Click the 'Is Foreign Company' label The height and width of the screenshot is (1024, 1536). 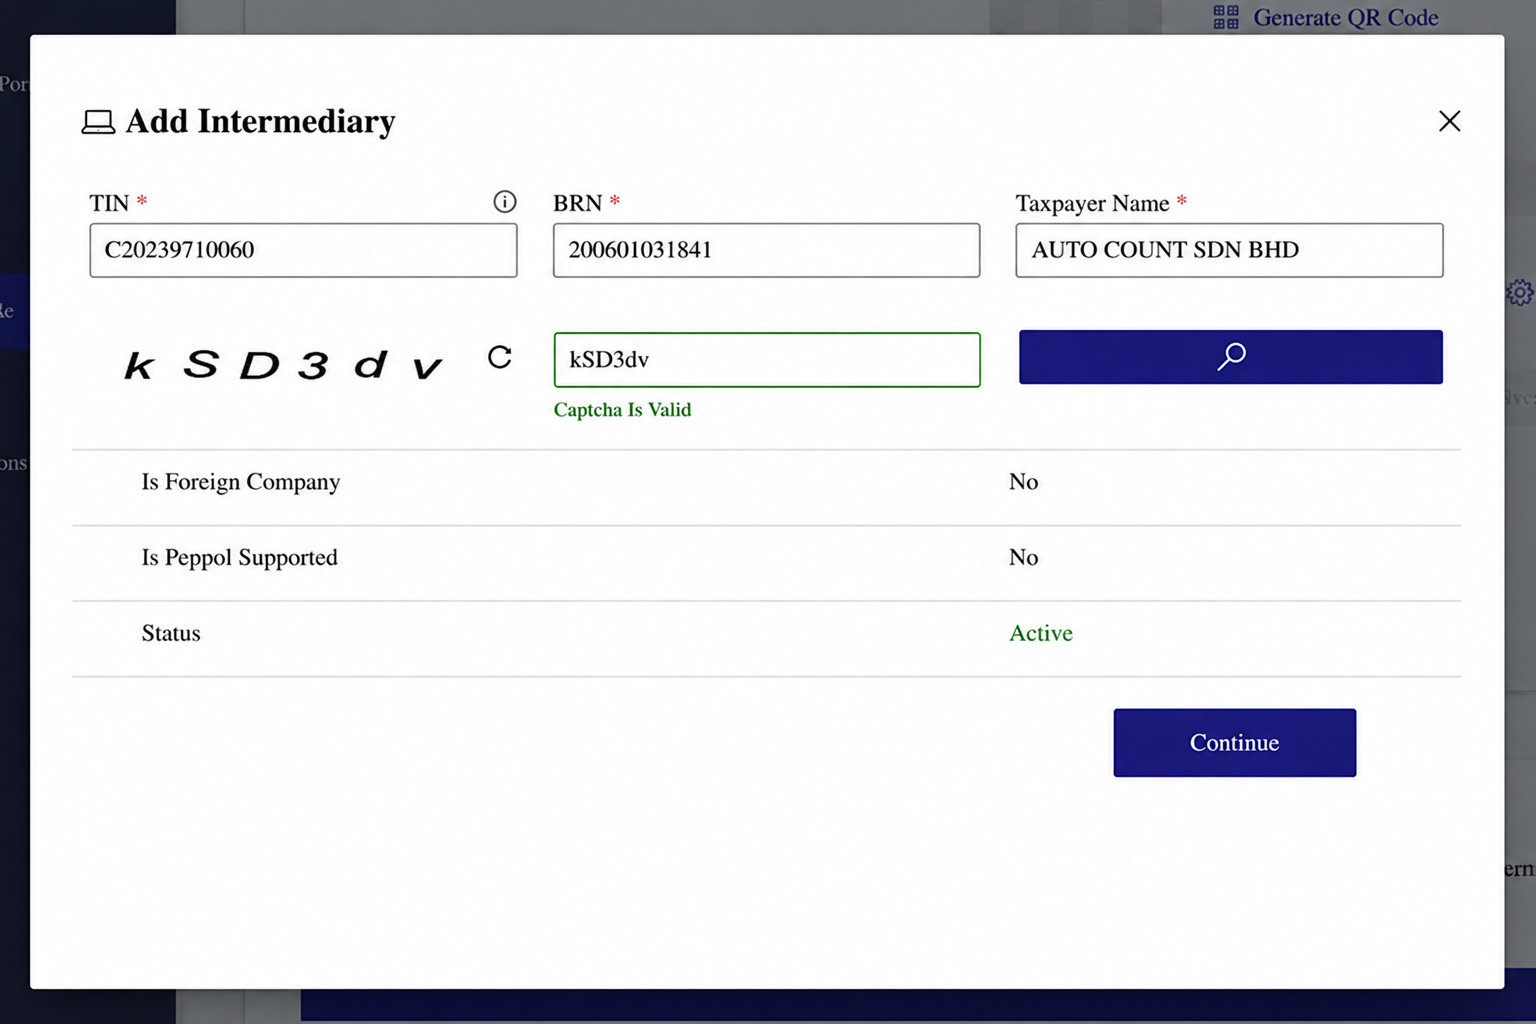[241, 482]
